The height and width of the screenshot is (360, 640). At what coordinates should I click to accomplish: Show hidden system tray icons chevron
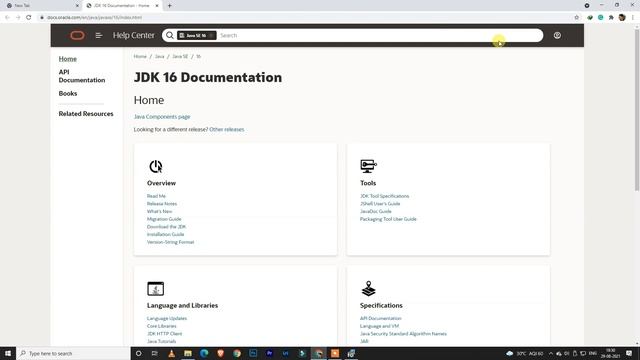(x=551, y=353)
